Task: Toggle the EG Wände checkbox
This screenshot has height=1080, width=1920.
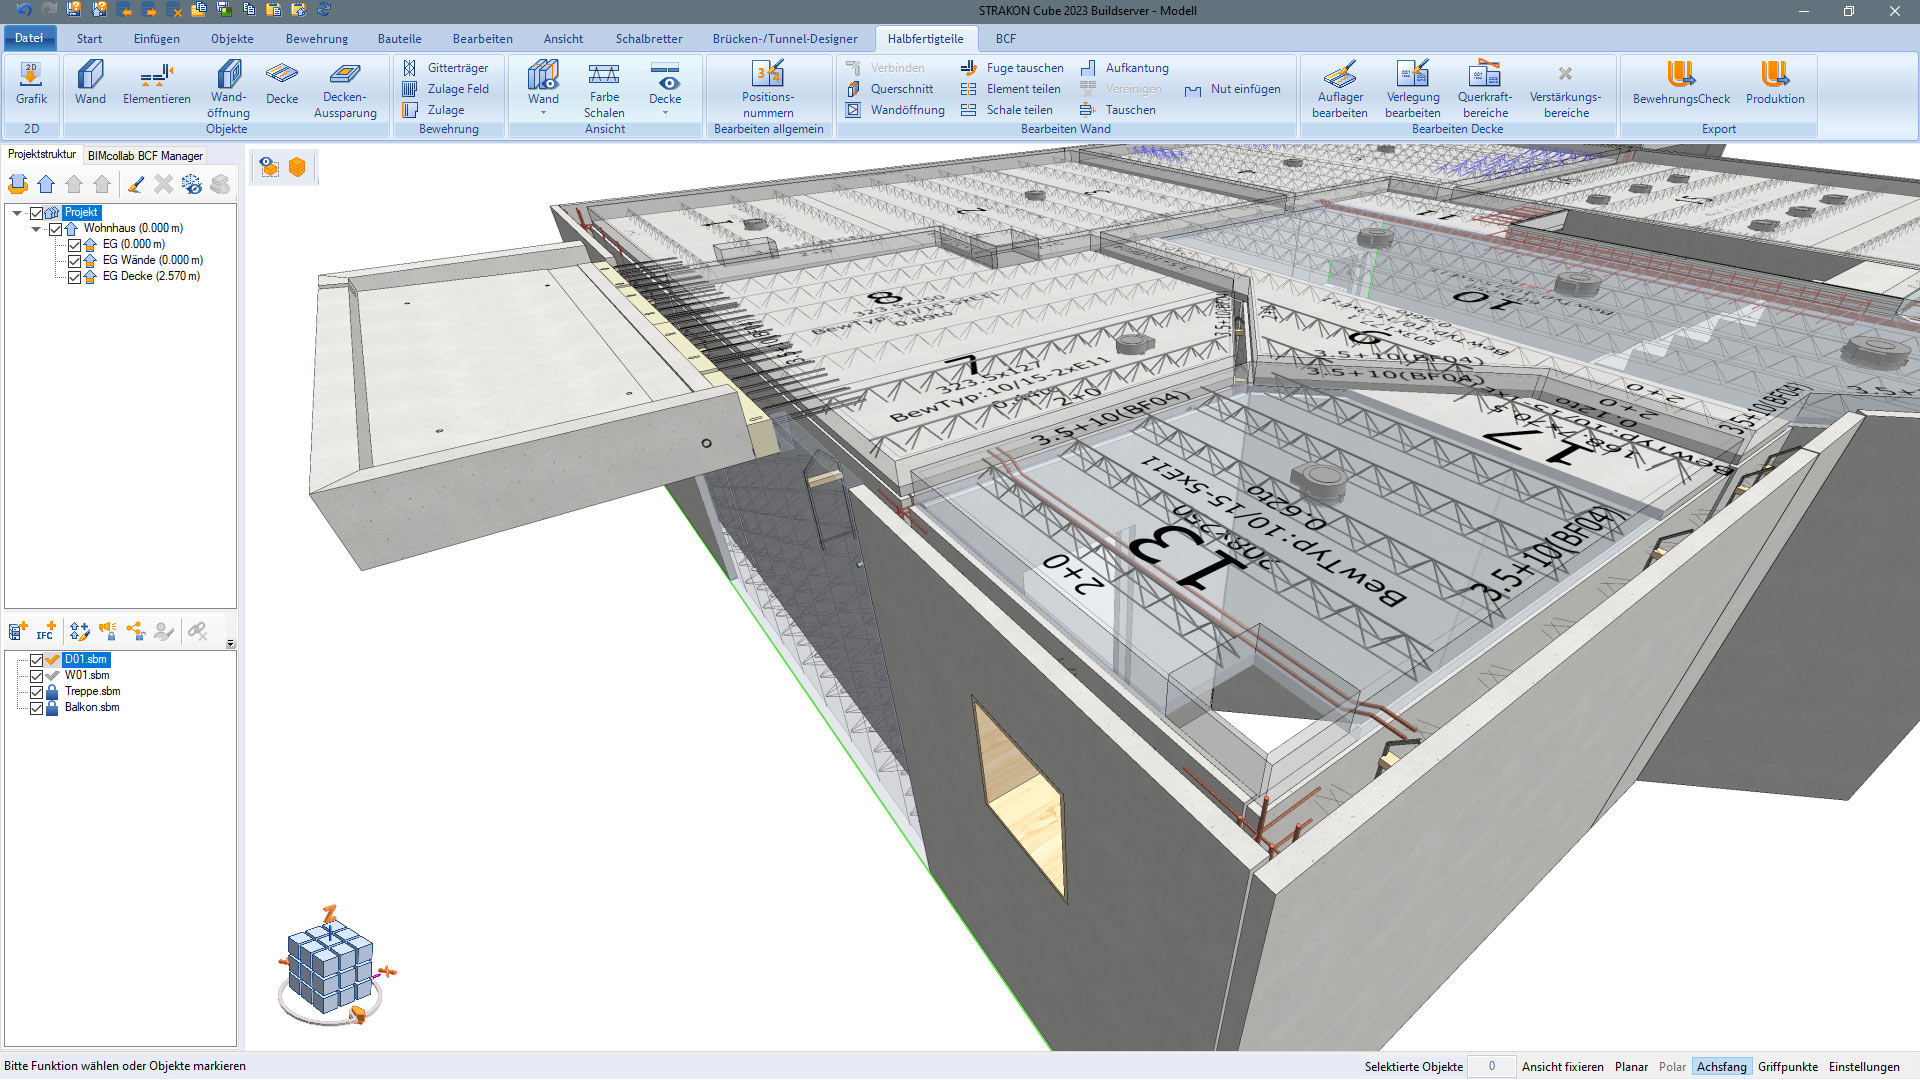Action: tap(74, 261)
